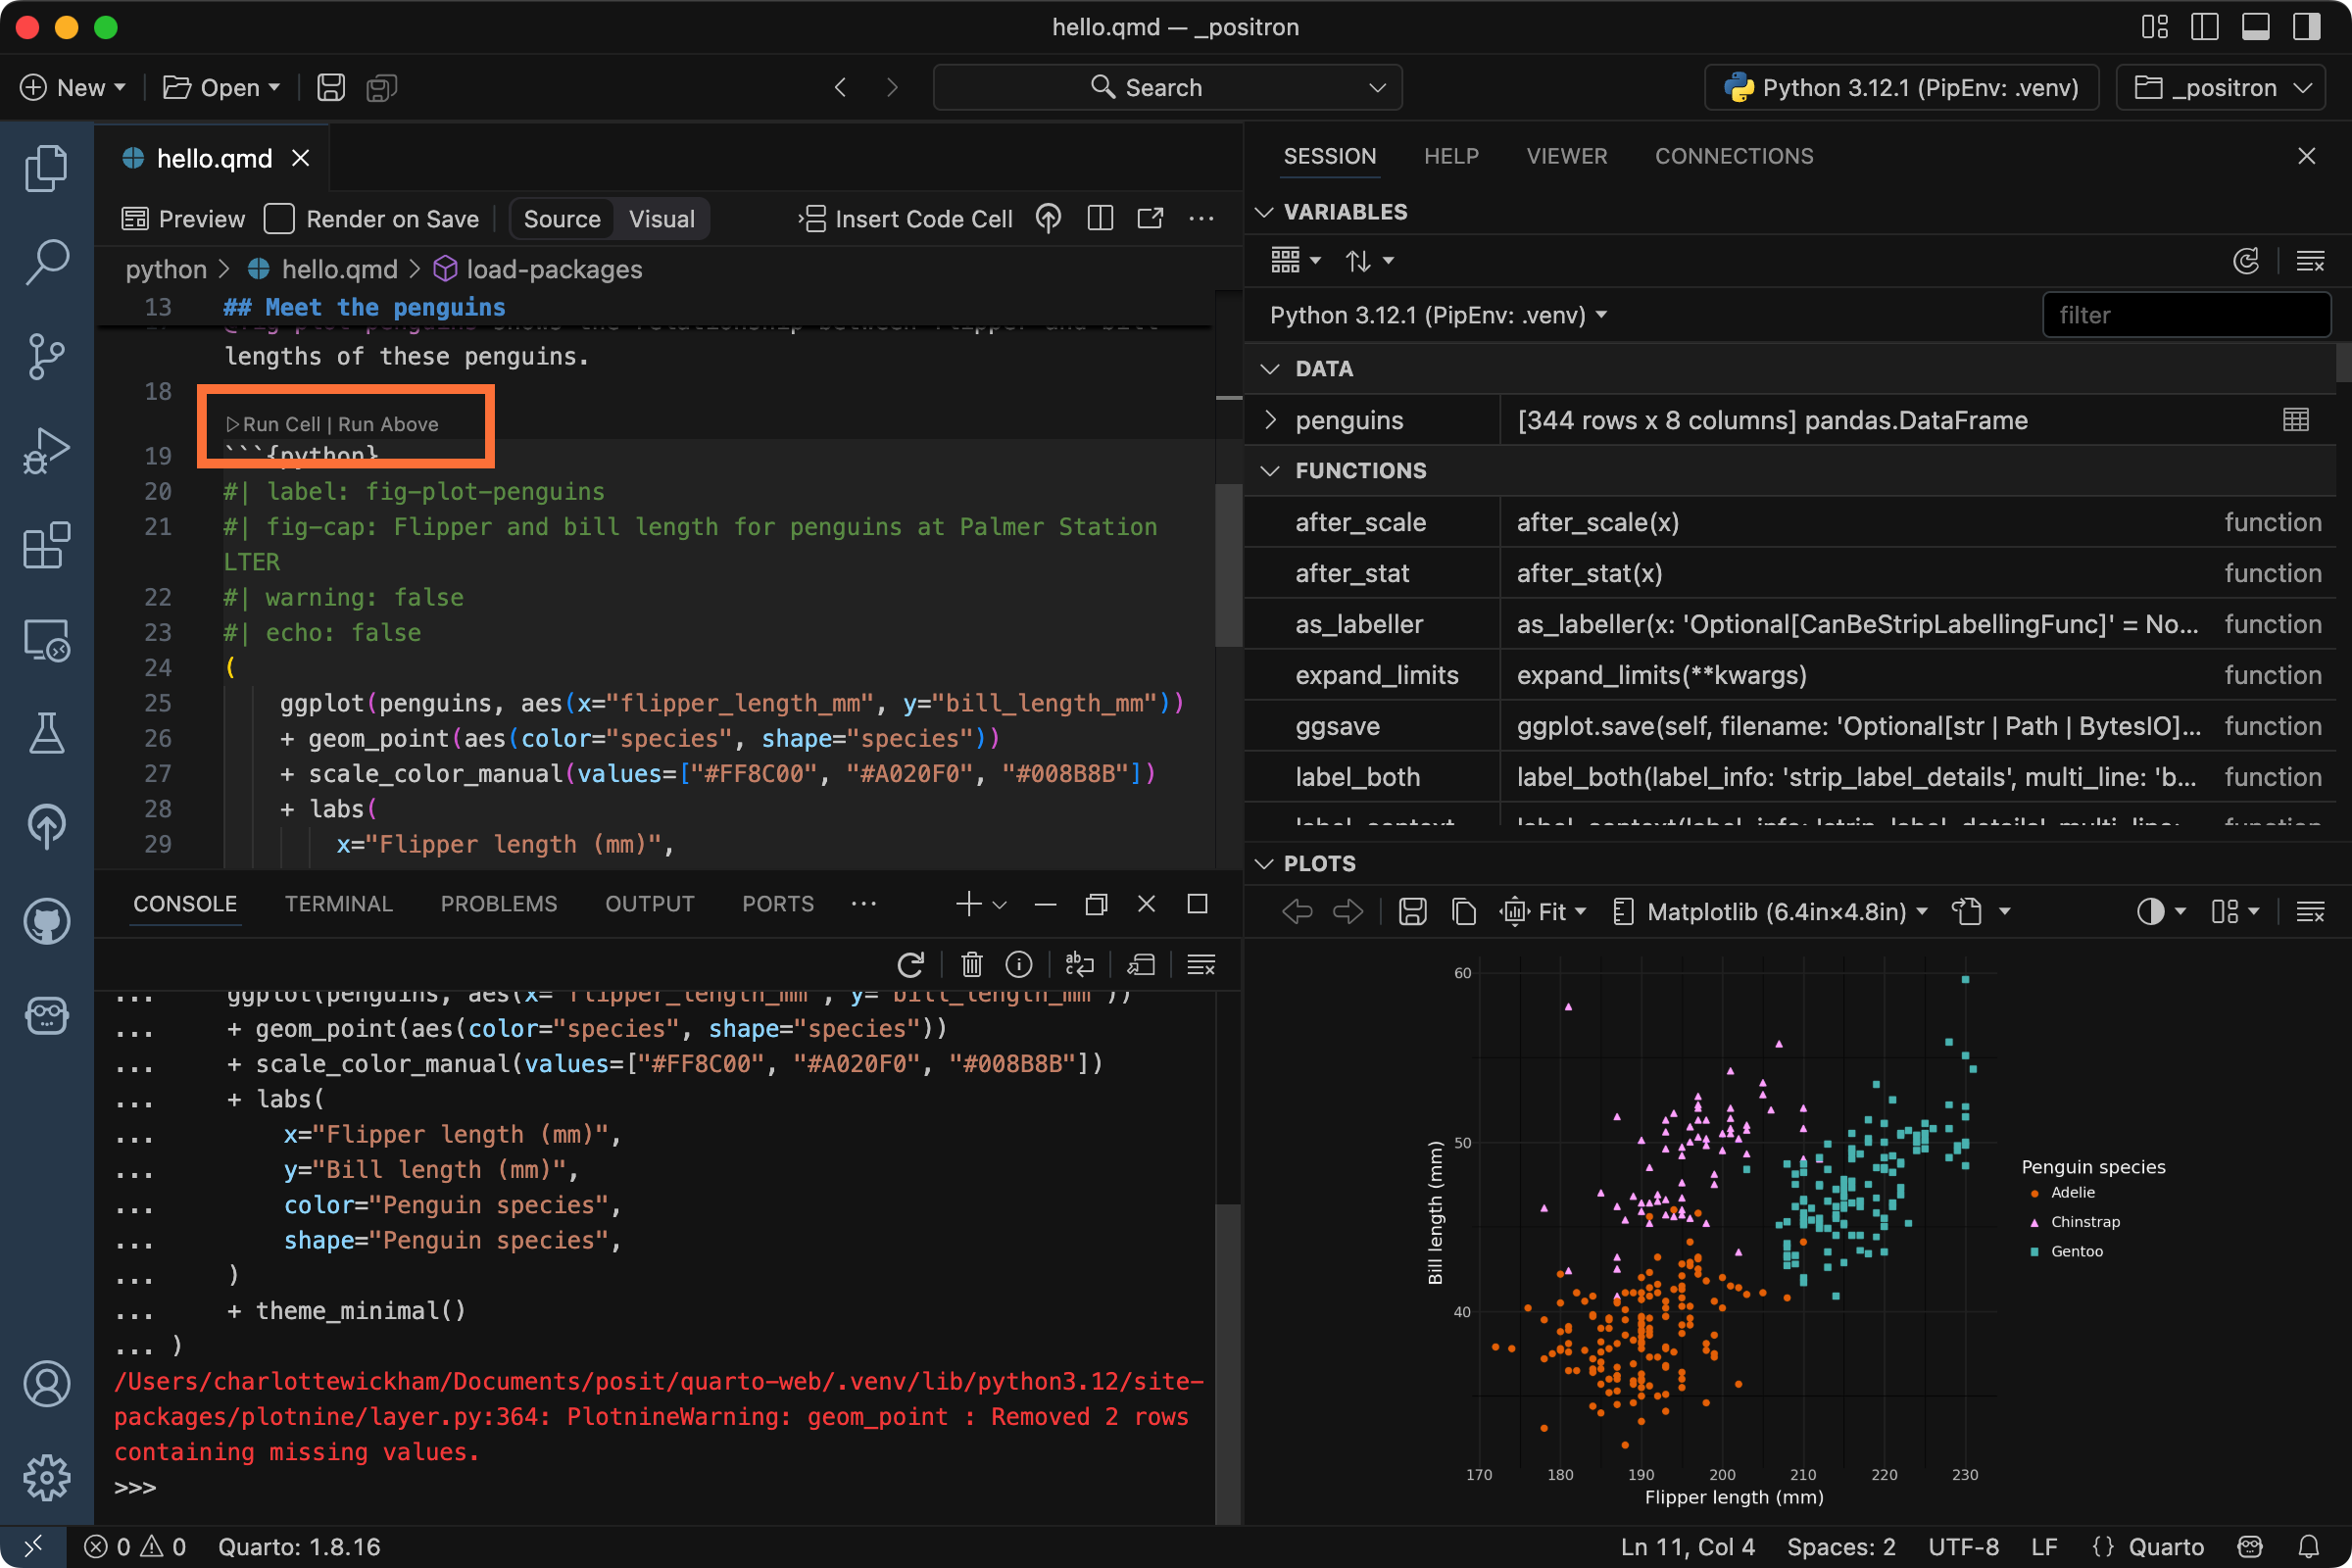Viewport: 2352px width, 1568px height.
Task: Switch to the TERMINAL tab
Action: pyautogui.click(x=338, y=903)
